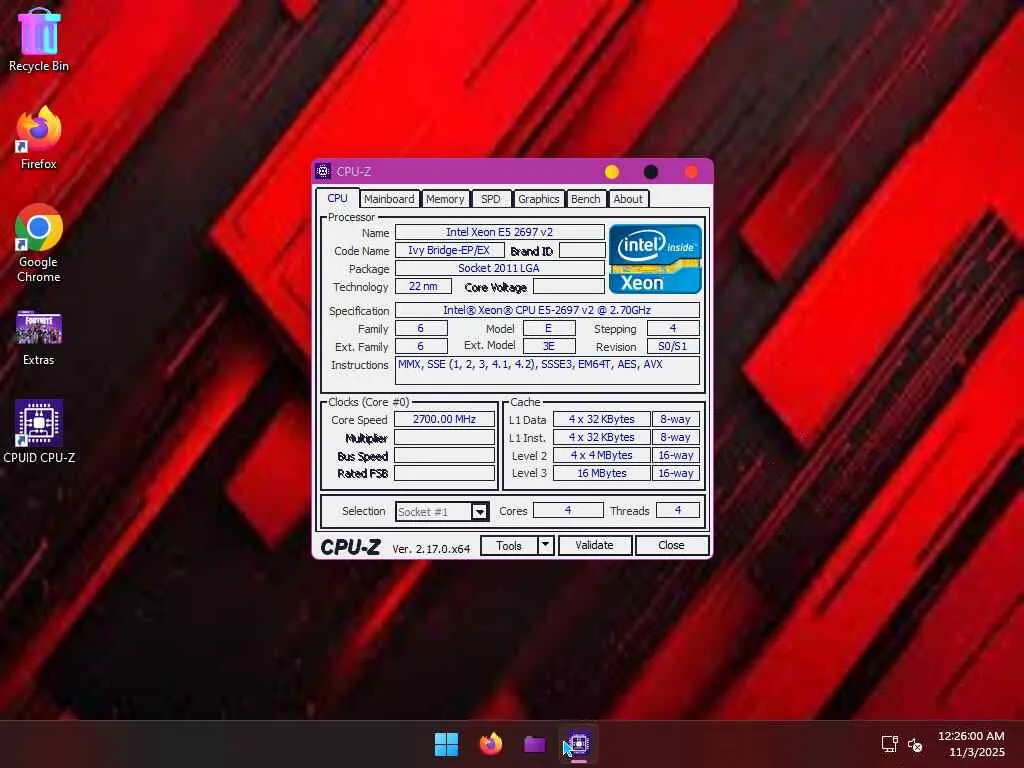Open the clock and date in taskbar
Viewport: 1024px width, 768px height.
972,744
